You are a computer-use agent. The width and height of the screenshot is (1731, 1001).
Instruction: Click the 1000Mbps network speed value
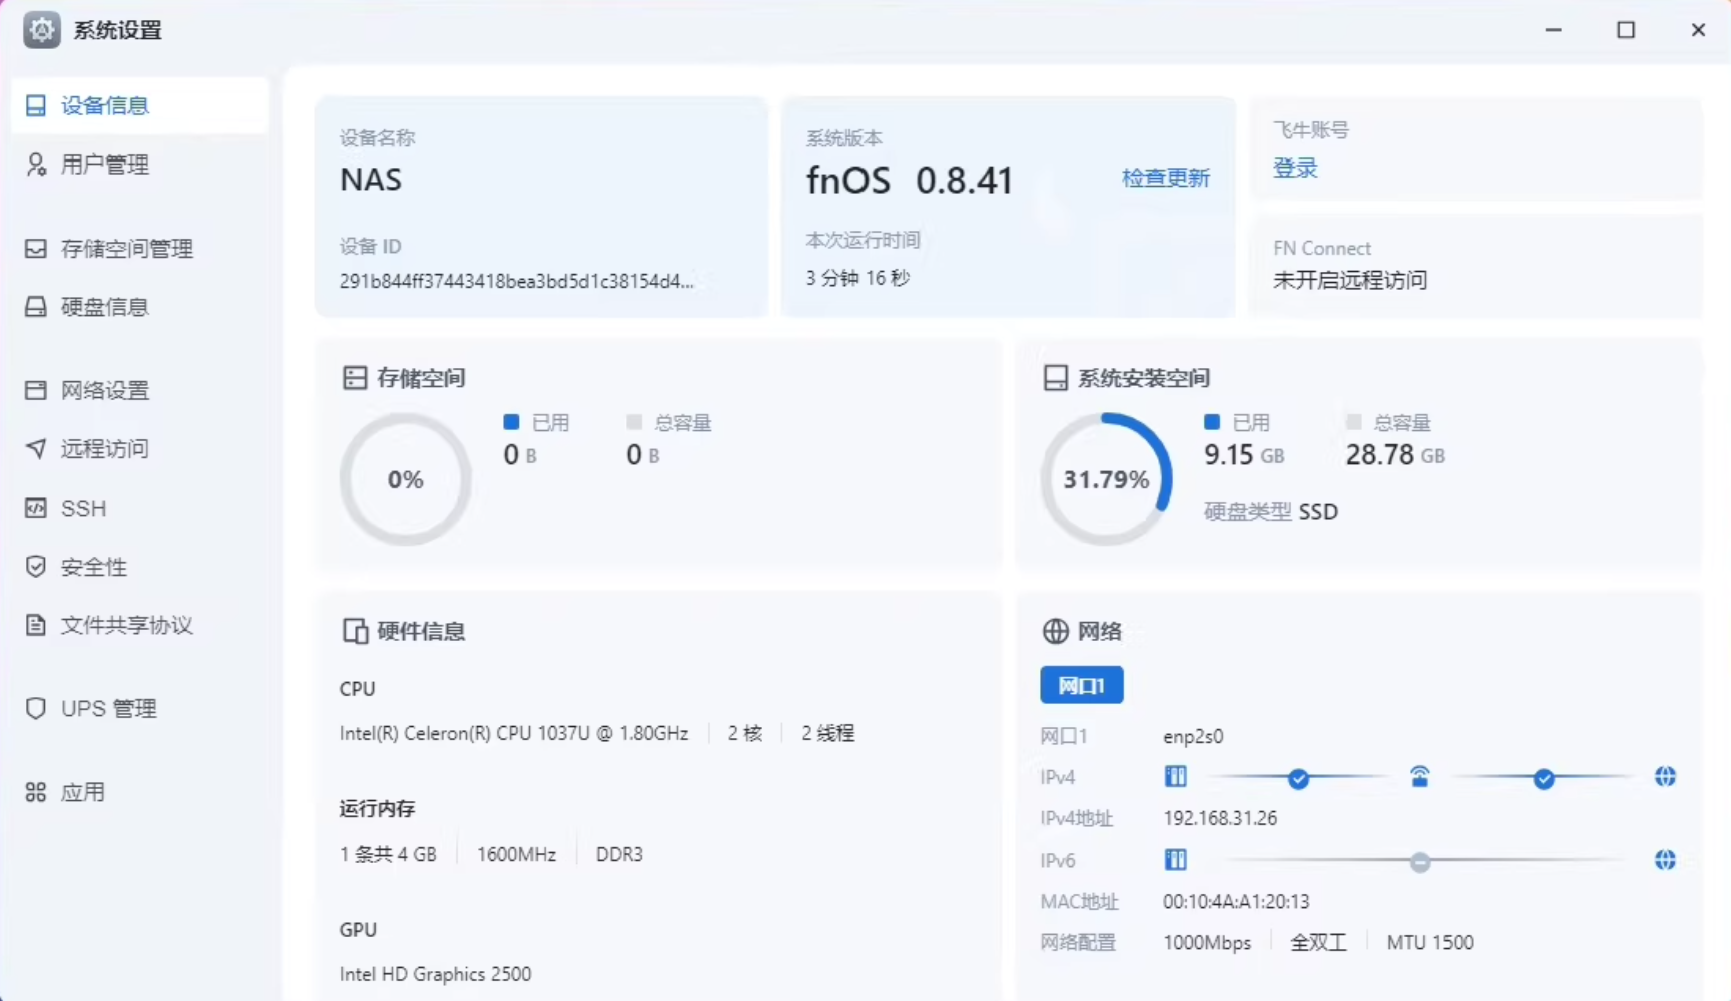(1207, 942)
